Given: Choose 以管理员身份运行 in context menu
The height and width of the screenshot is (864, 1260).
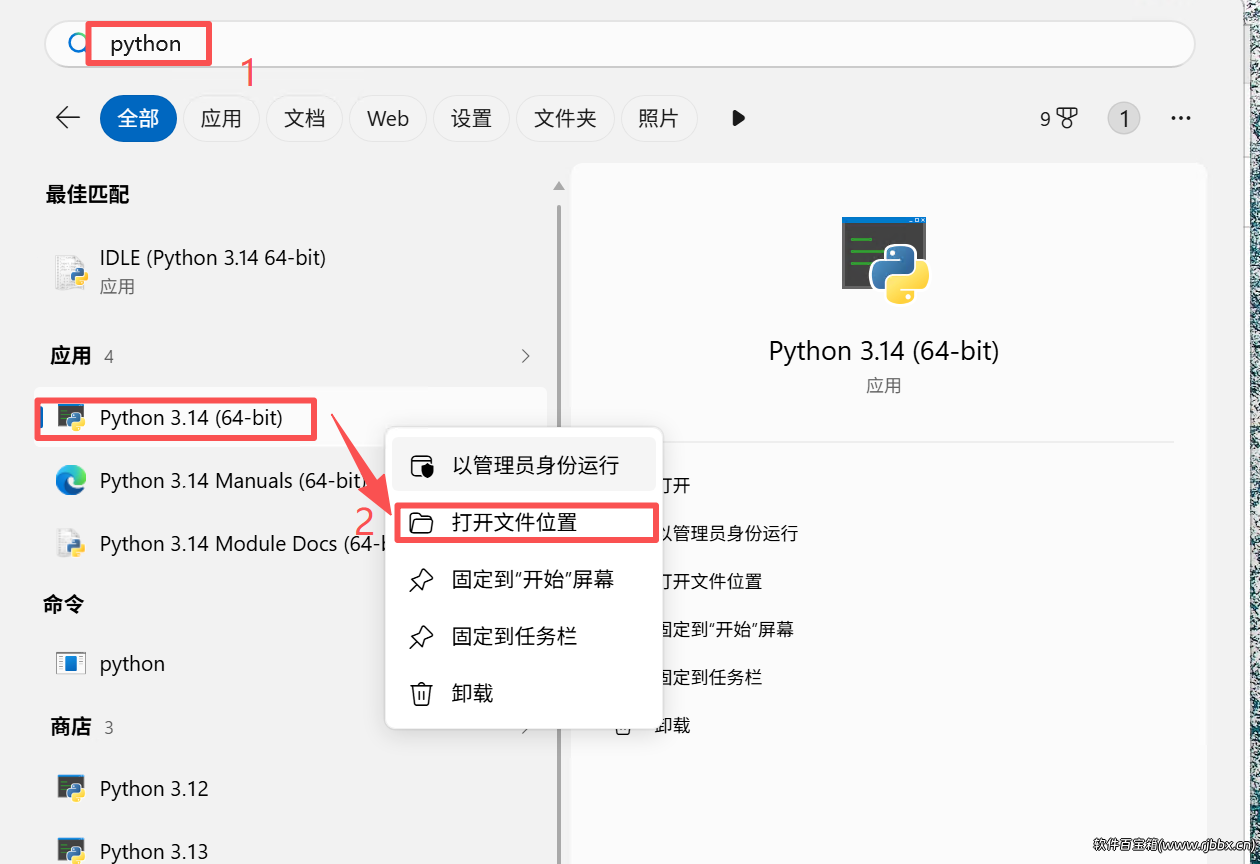Looking at the screenshot, I should click(x=524, y=465).
